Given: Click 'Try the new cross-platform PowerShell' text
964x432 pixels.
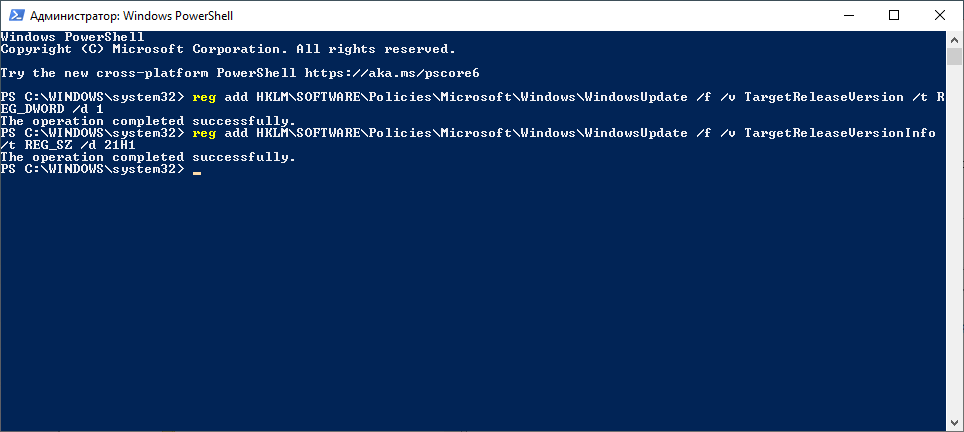Looking at the screenshot, I should 148,73.
